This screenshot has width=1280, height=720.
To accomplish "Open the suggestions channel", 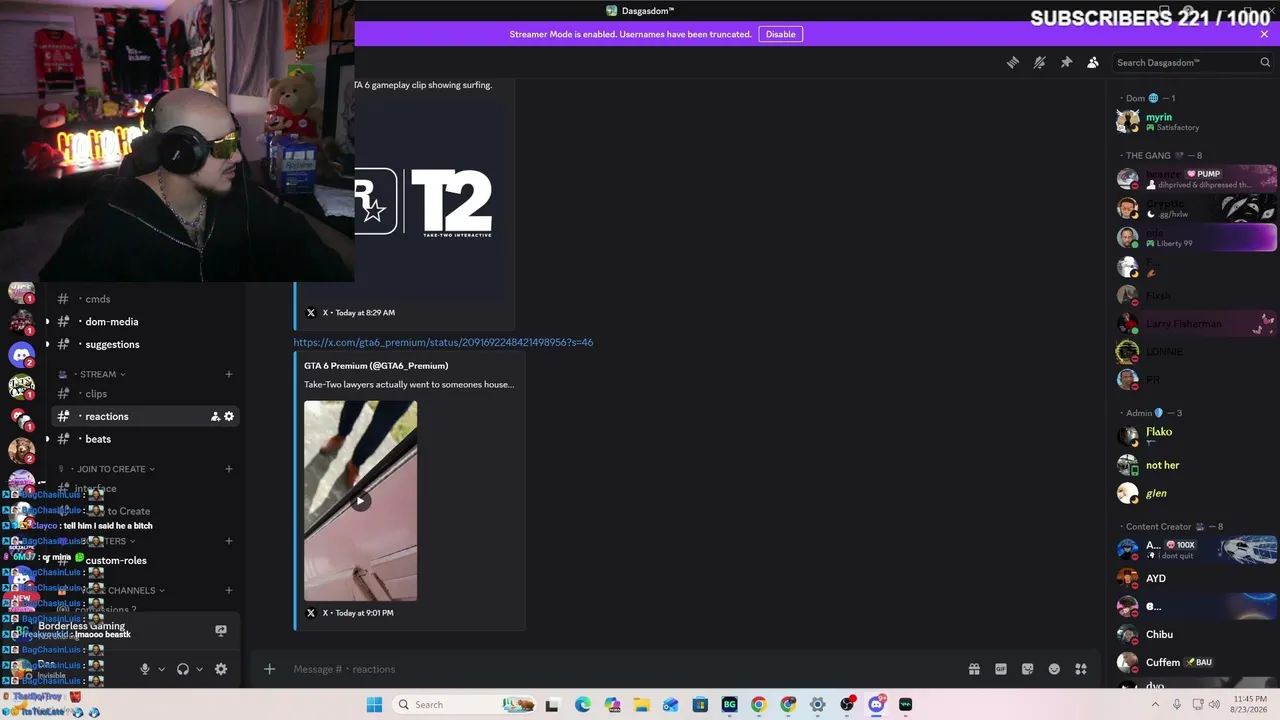I will [x=112, y=344].
